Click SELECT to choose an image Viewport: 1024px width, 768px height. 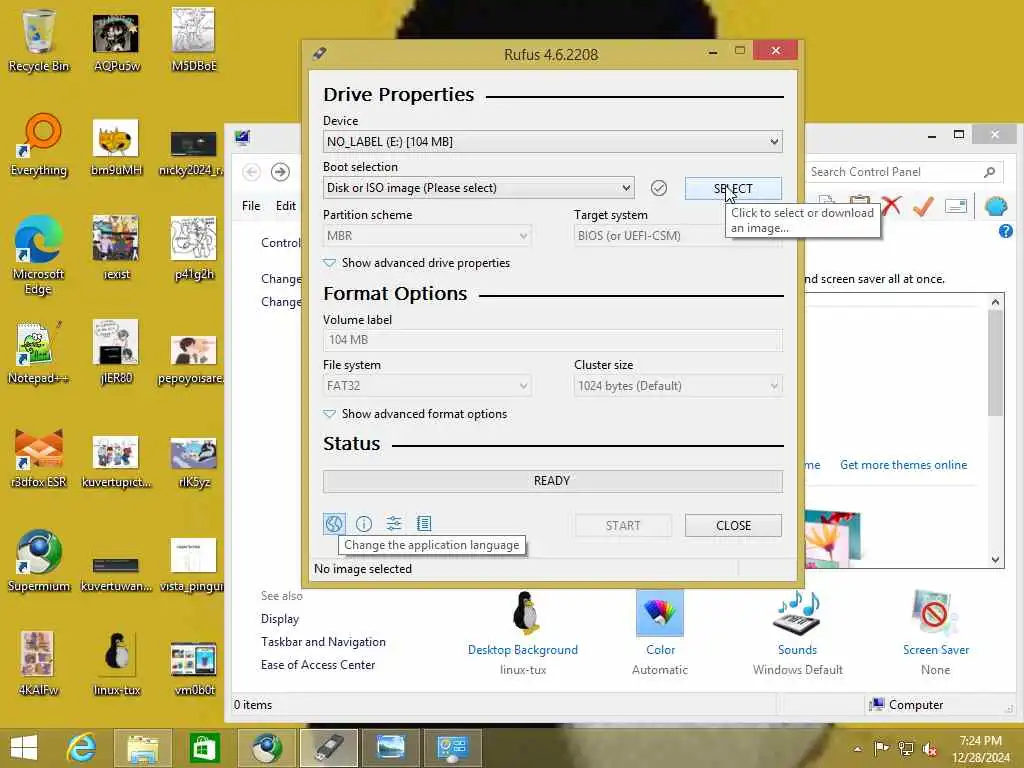tap(733, 189)
